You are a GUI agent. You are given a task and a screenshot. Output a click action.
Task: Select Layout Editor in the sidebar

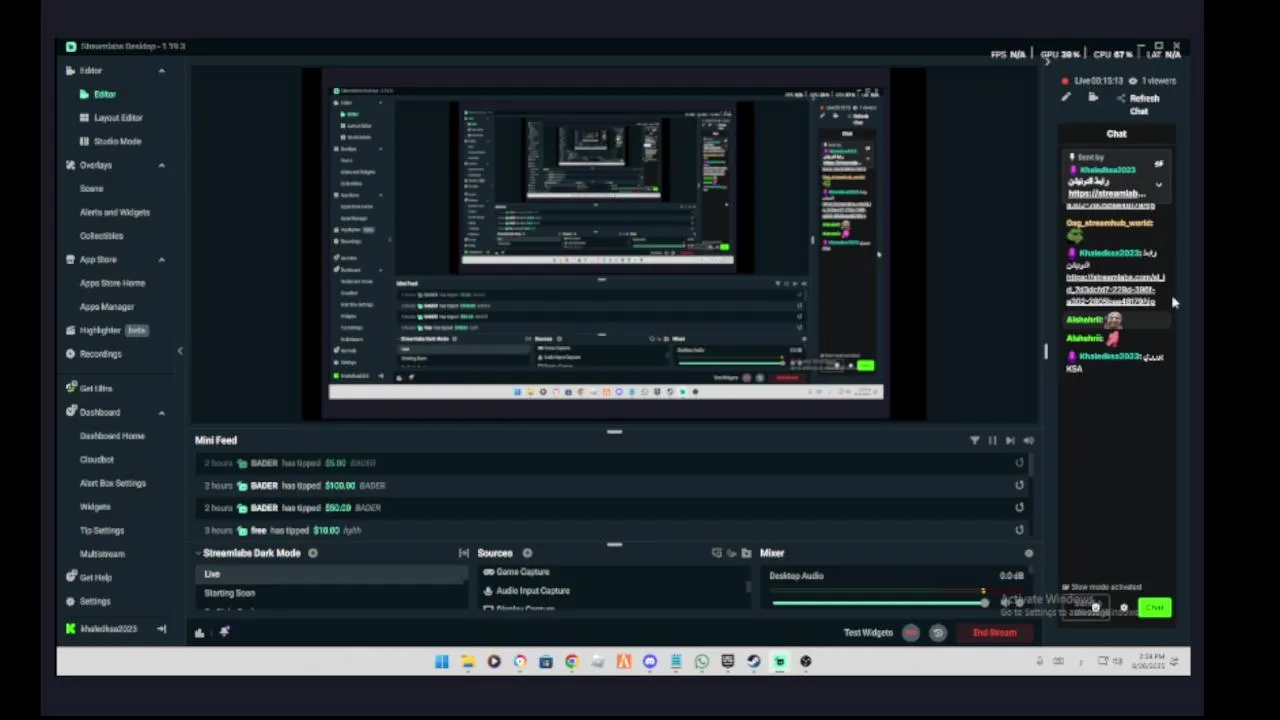(118, 118)
